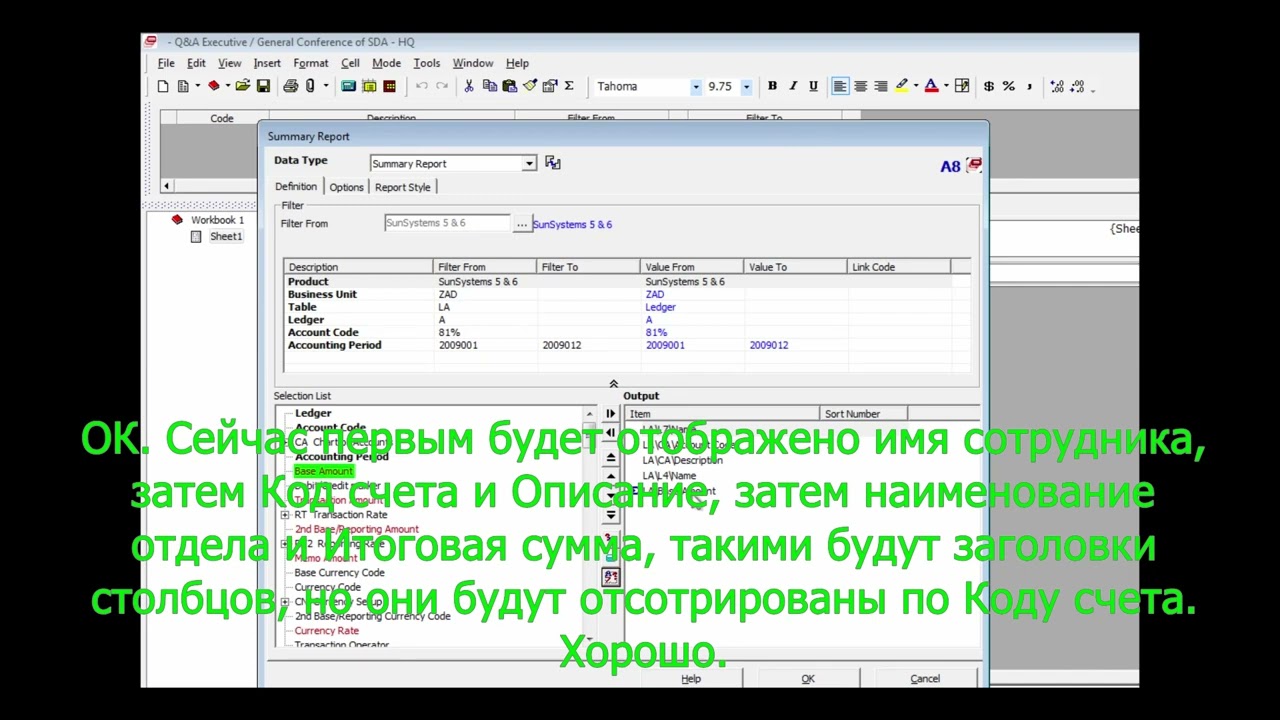Open the Format menu
This screenshot has width=1280, height=720.
coord(311,63)
